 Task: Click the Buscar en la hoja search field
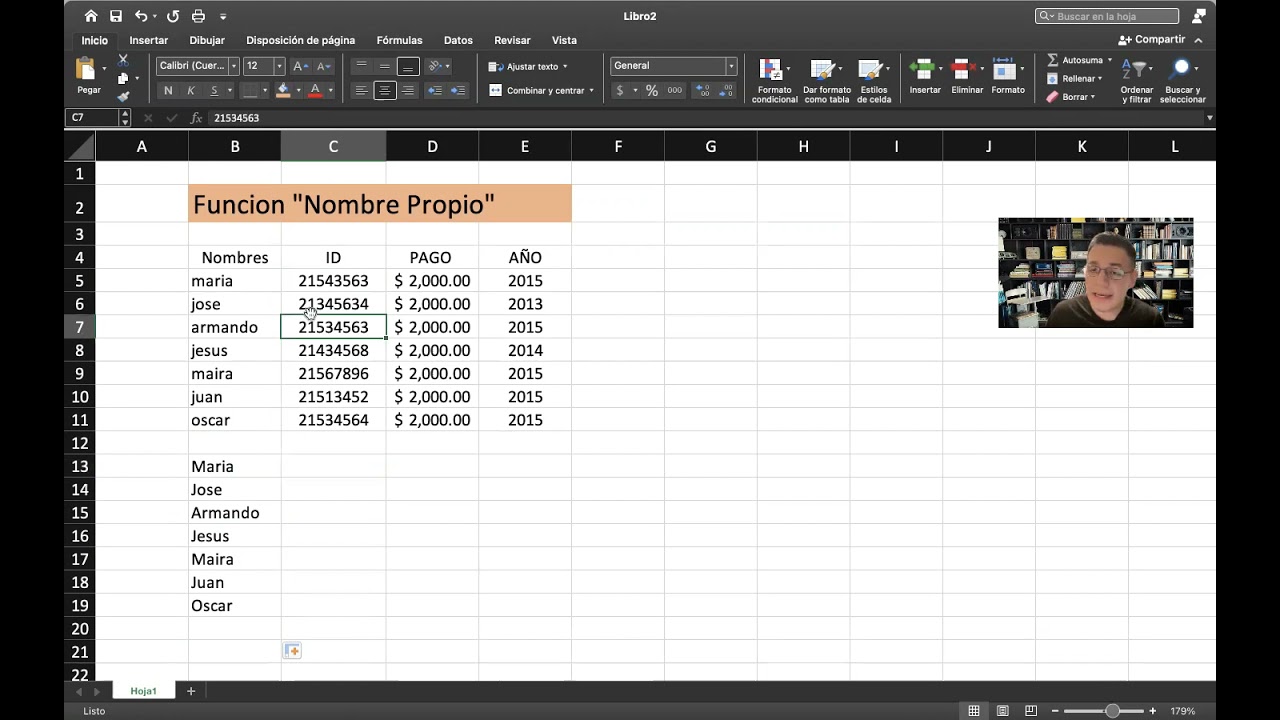[x=1107, y=16]
